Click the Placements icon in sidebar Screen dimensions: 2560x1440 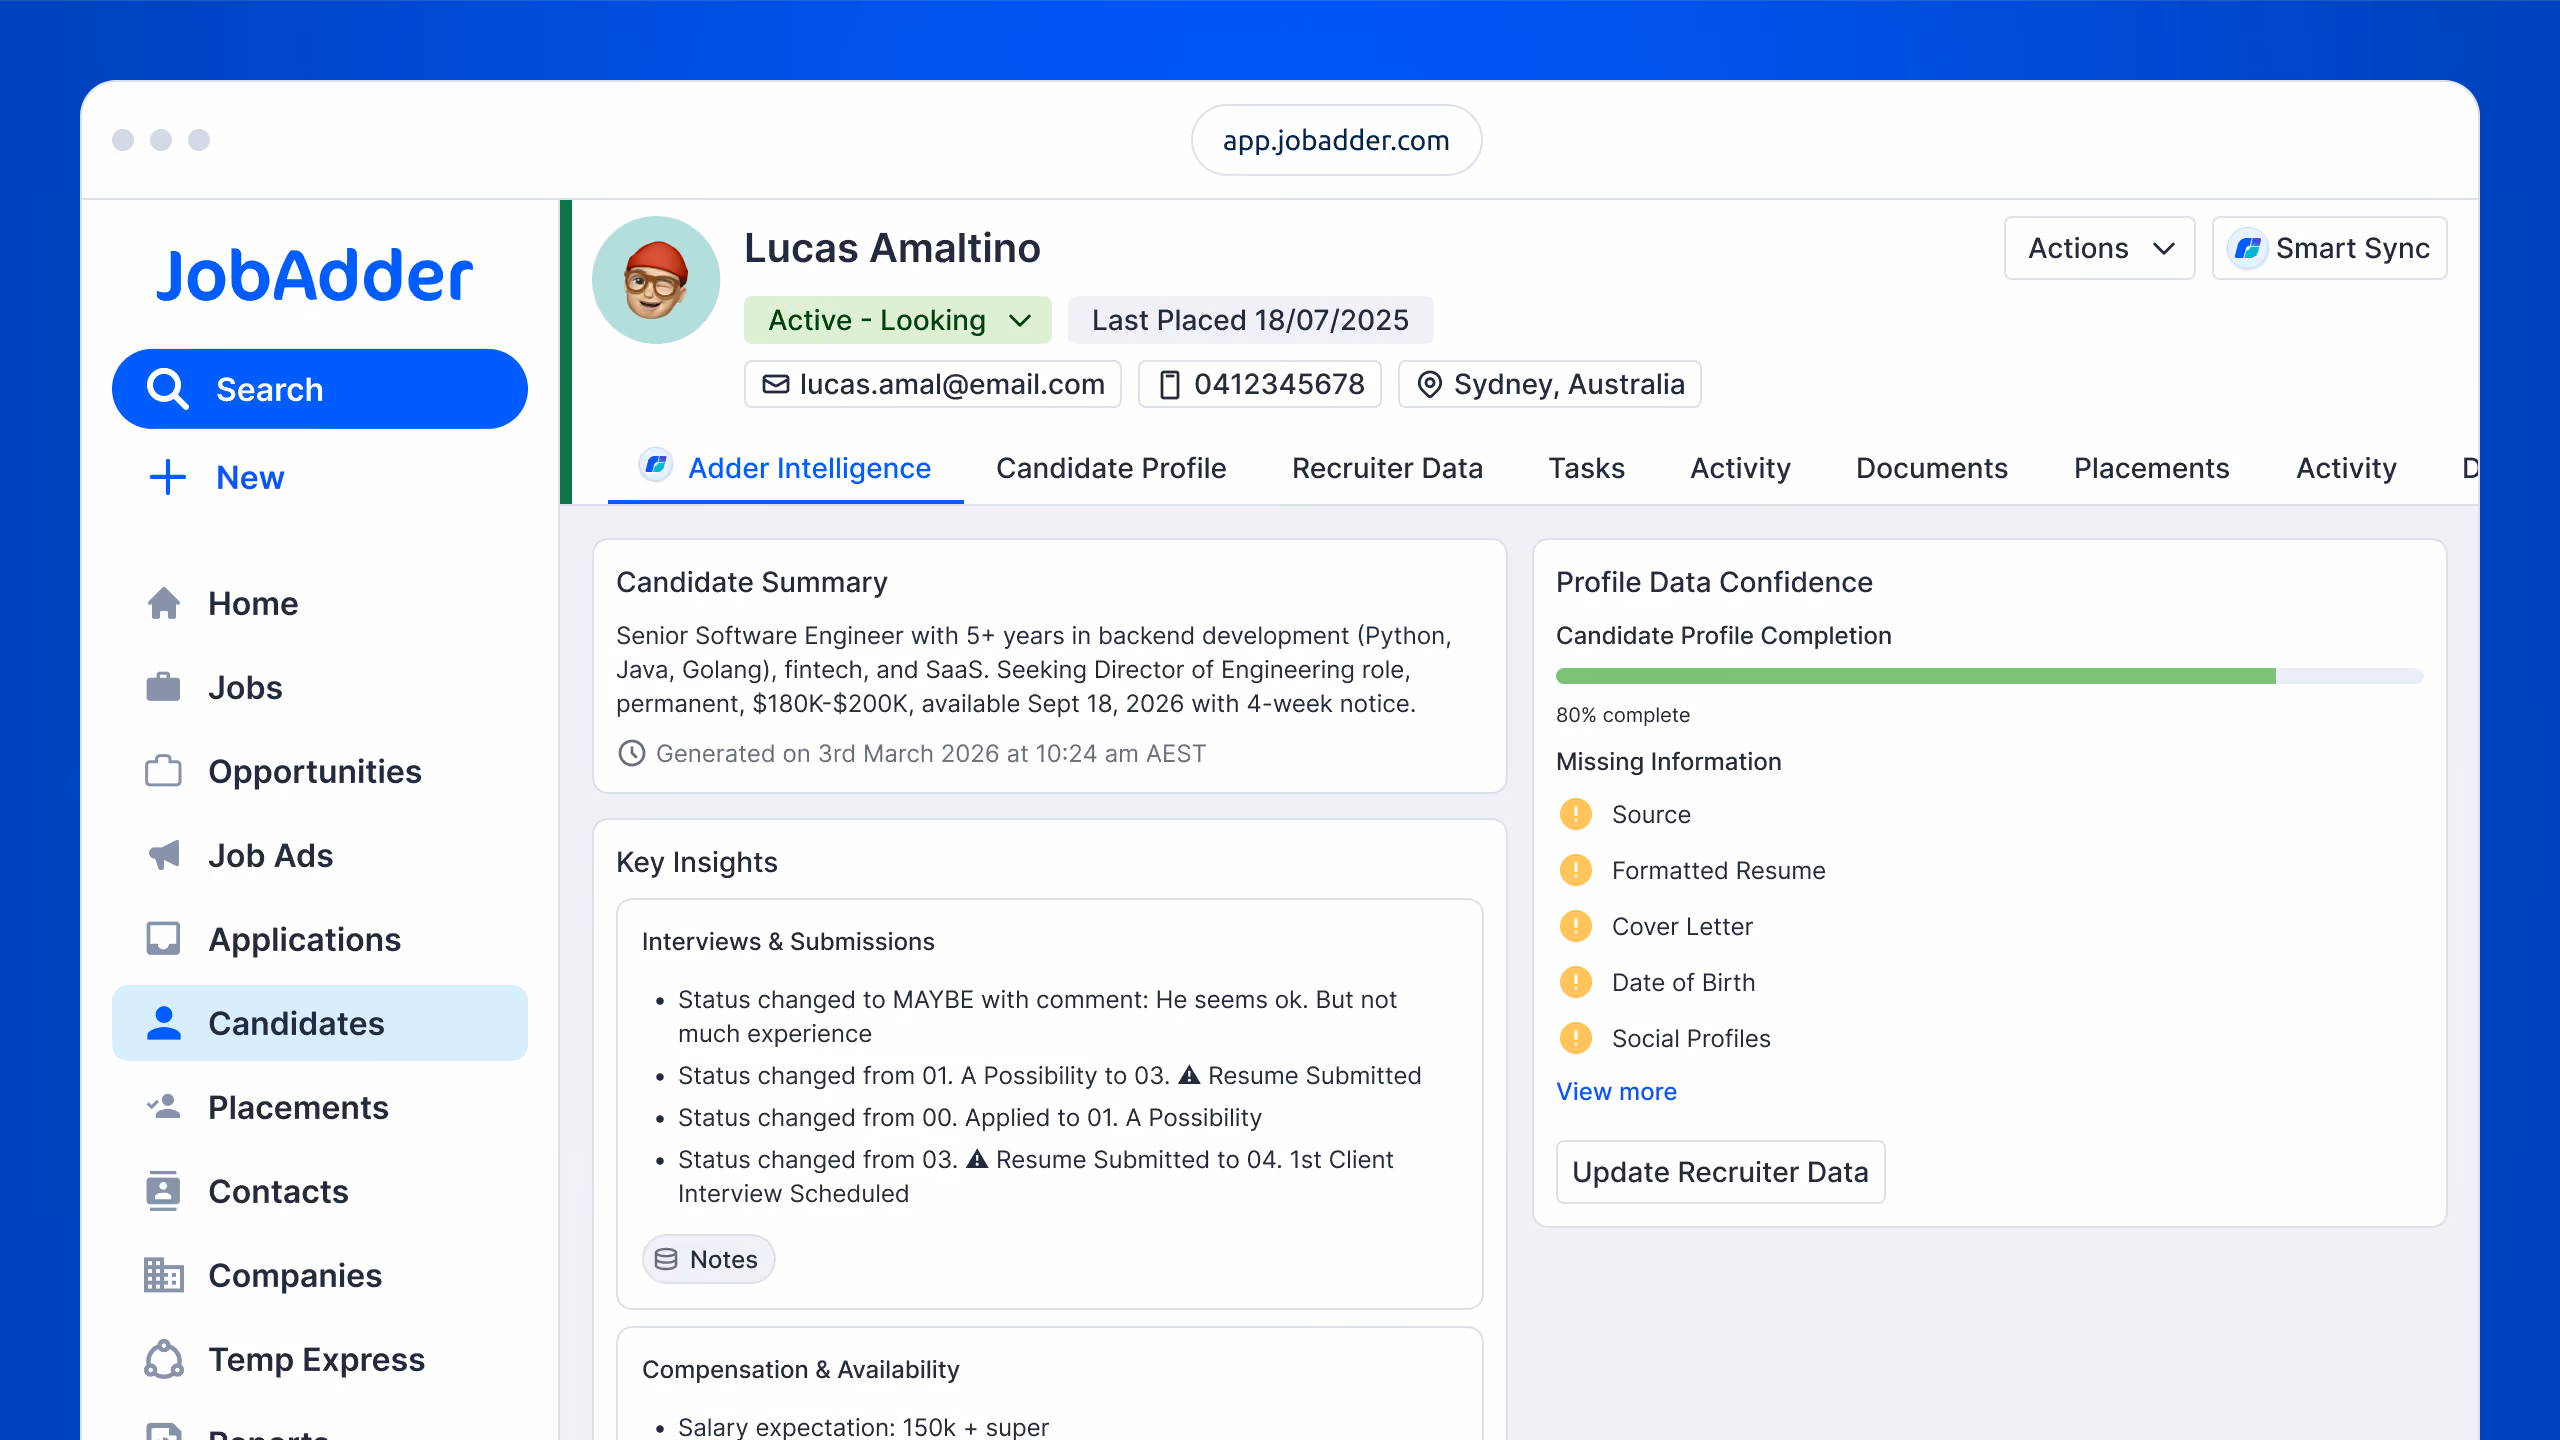[x=164, y=1107]
